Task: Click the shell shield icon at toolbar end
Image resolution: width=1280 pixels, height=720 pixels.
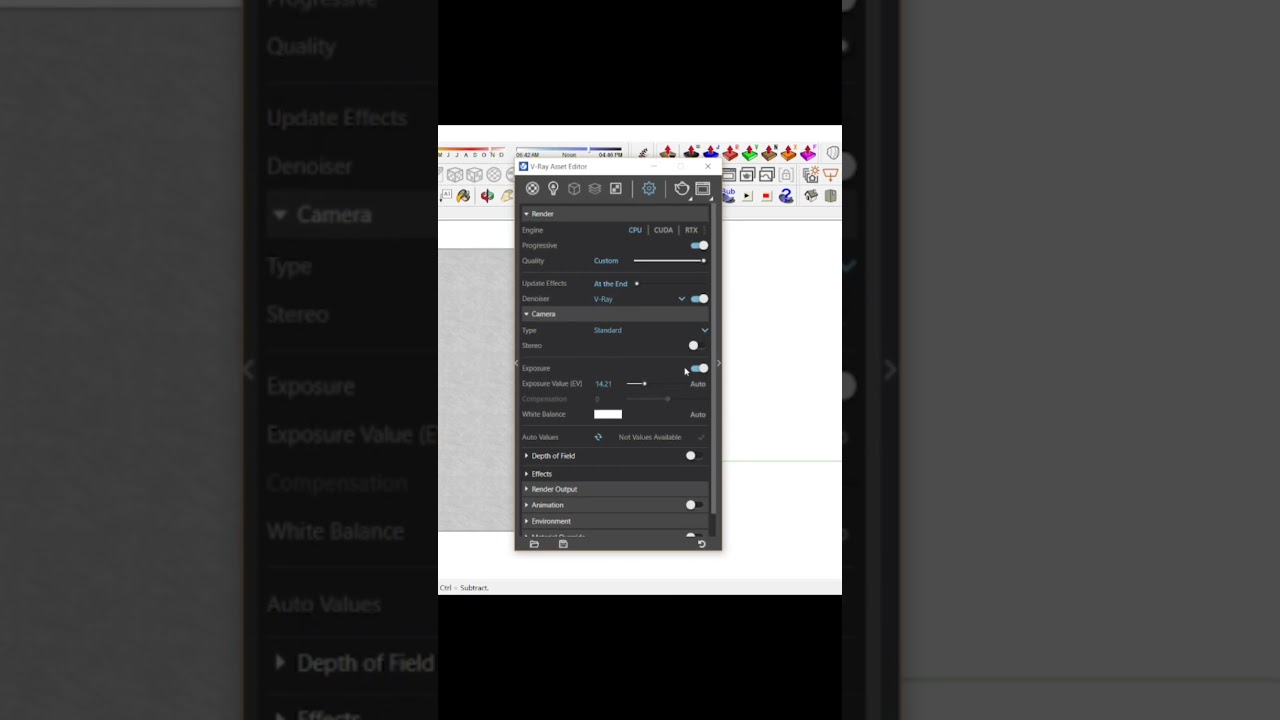Action: pos(833,153)
